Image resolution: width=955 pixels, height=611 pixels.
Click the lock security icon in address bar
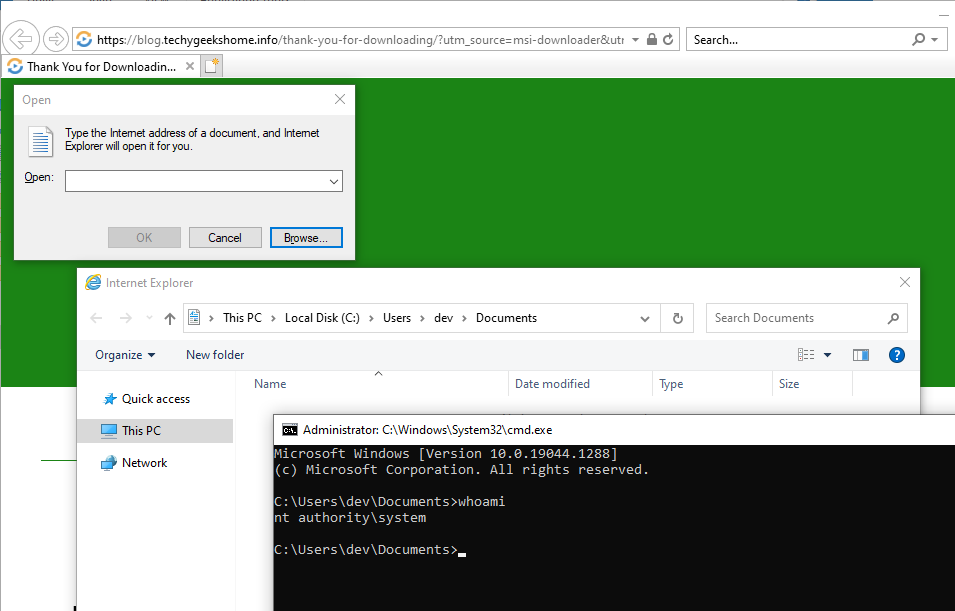point(651,40)
